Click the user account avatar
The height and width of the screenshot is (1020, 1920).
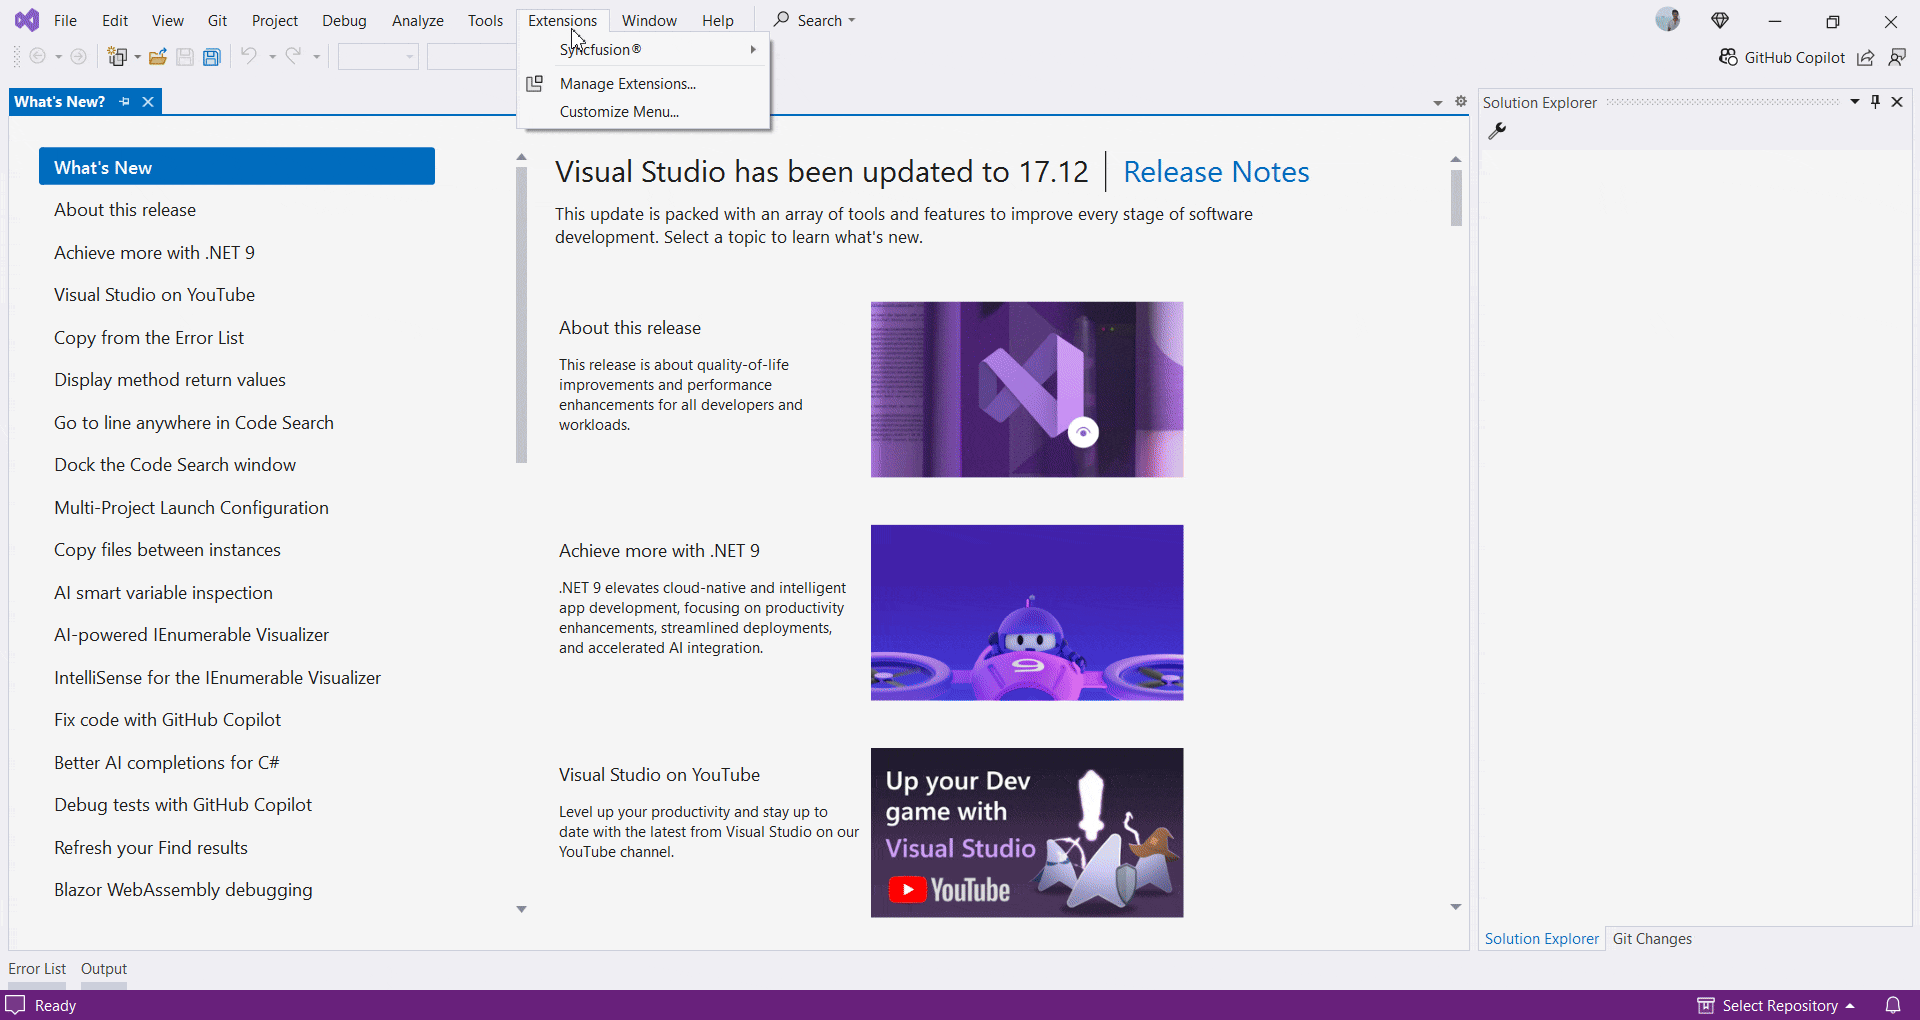(x=1668, y=20)
